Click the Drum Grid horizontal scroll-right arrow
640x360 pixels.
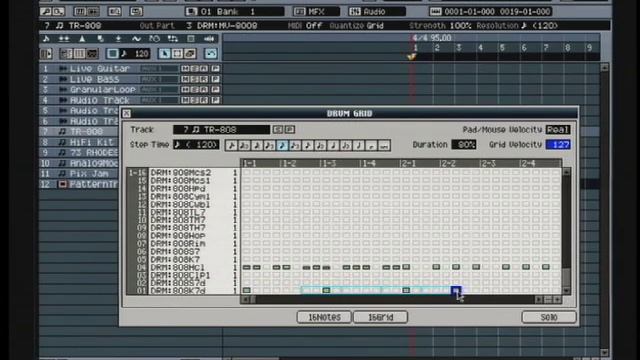click(538, 300)
